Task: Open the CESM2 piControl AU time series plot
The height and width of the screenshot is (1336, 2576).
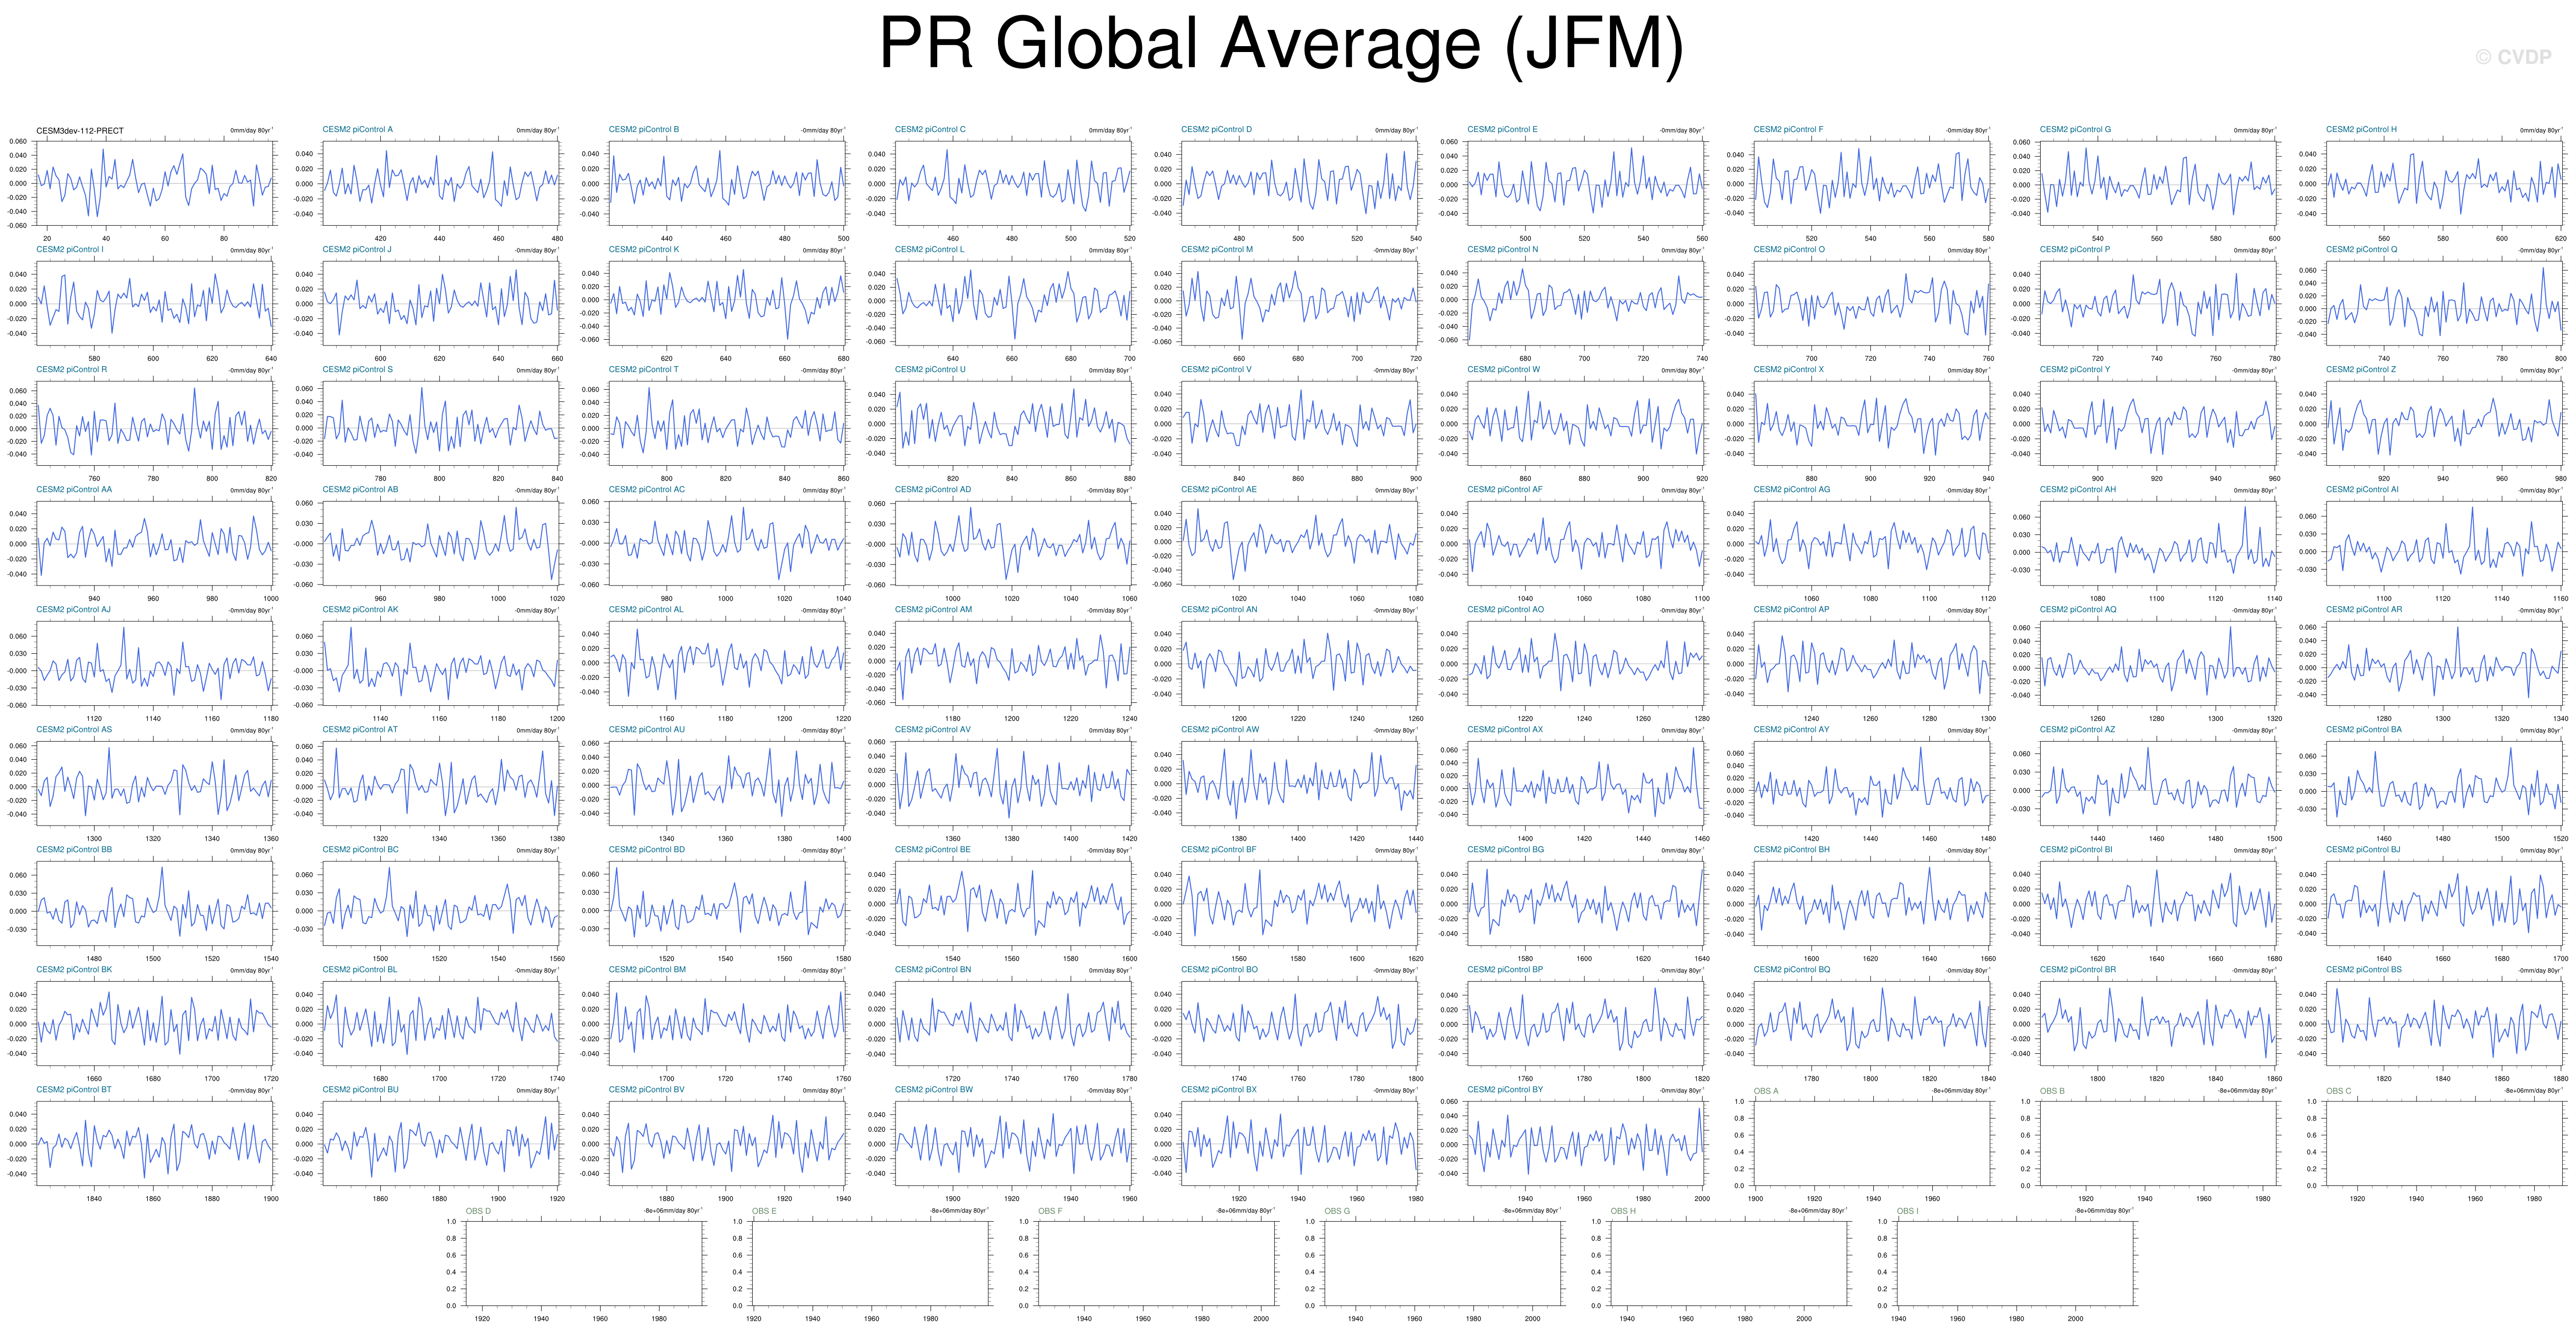Action: click(727, 783)
